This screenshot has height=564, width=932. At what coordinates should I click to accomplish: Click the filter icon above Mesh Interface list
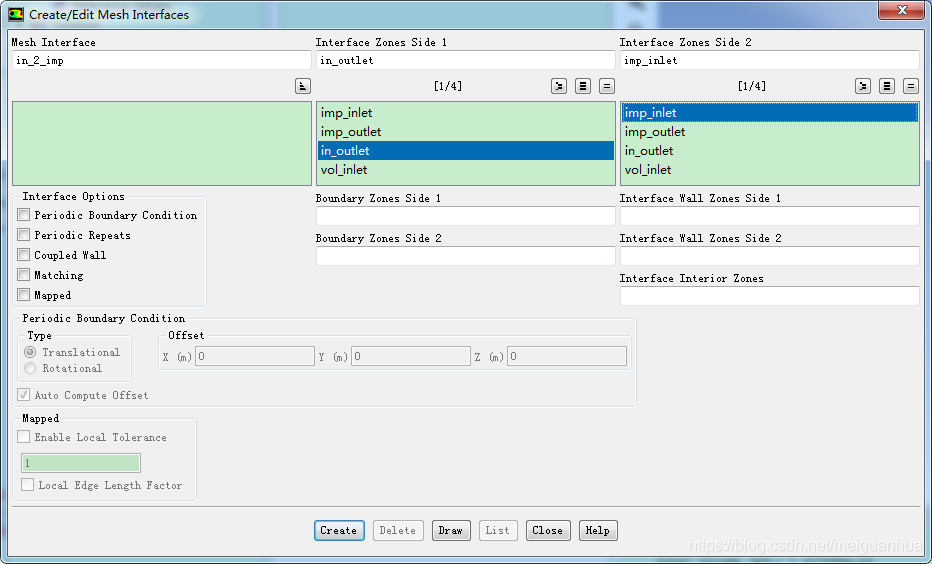pos(303,86)
